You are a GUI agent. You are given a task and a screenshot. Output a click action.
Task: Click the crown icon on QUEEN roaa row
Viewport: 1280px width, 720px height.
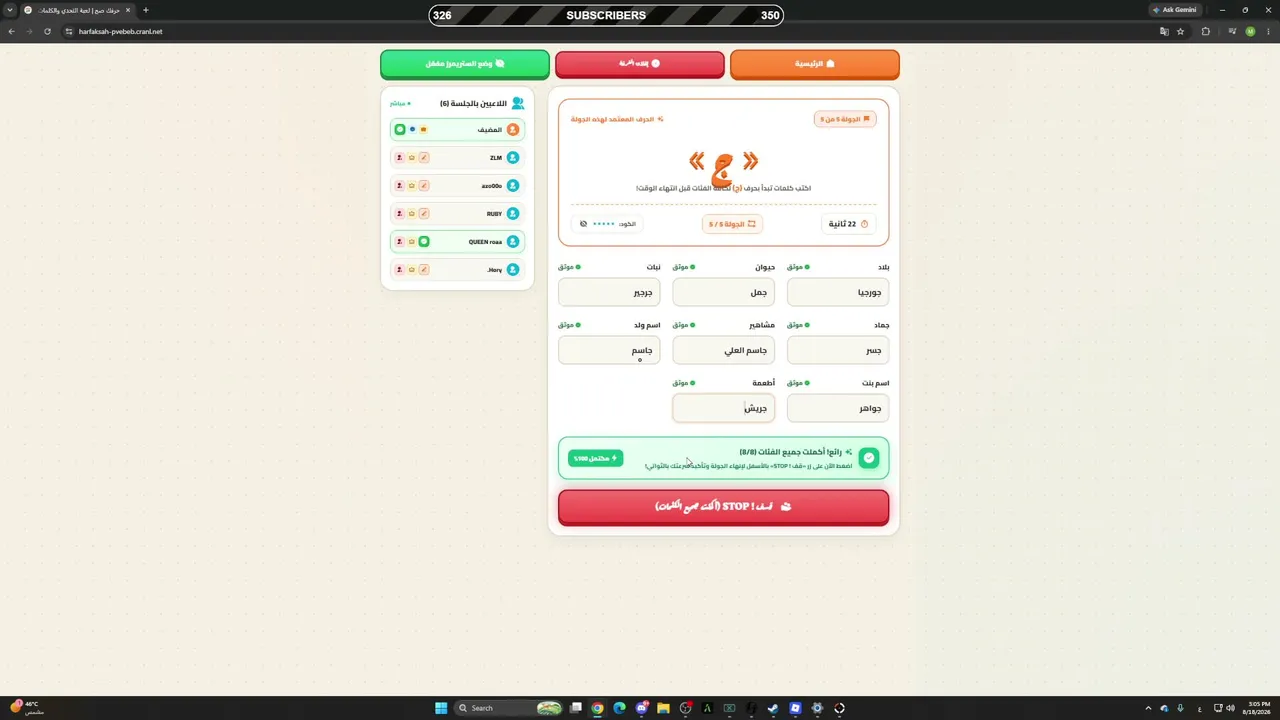coord(412,242)
